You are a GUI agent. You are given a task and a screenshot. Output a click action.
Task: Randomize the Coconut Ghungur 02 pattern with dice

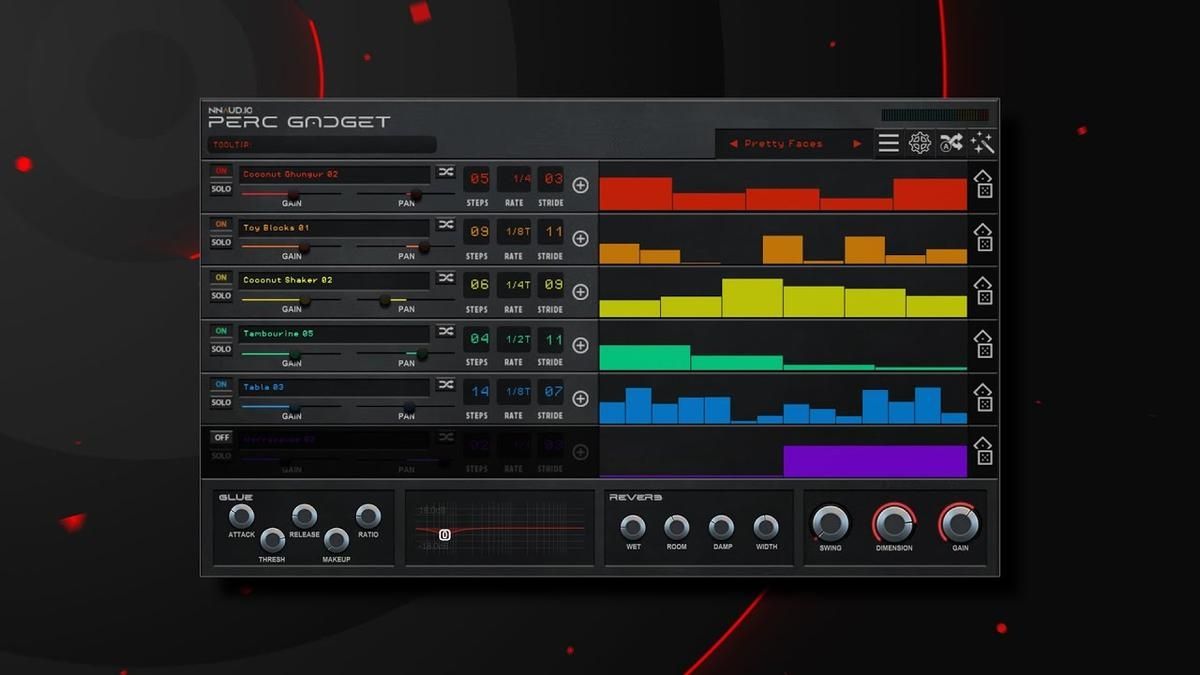(x=984, y=186)
